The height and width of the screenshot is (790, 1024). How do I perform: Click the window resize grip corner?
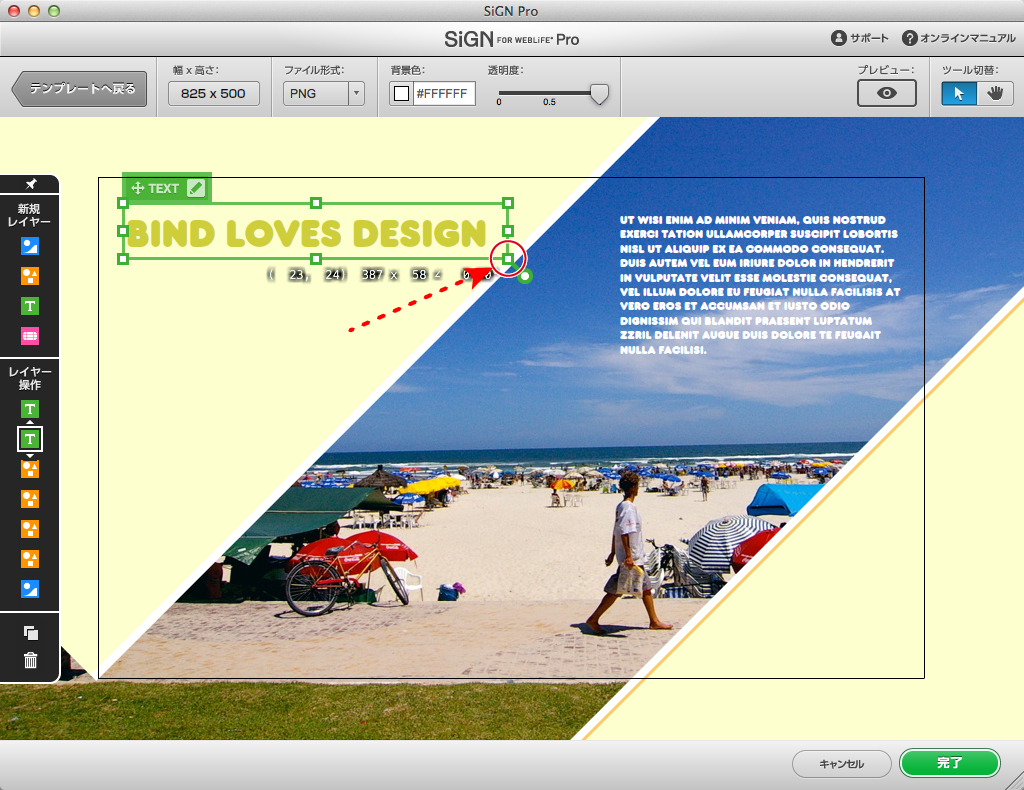click(1016, 782)
